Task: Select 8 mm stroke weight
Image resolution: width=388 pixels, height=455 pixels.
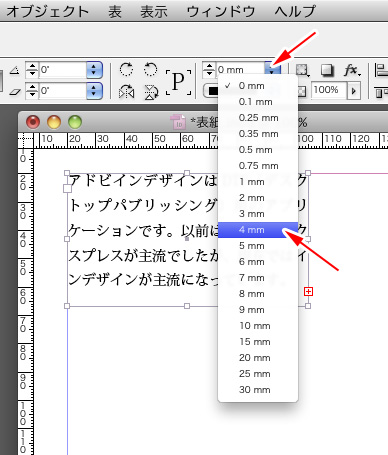Action: [x=258, y=294]
